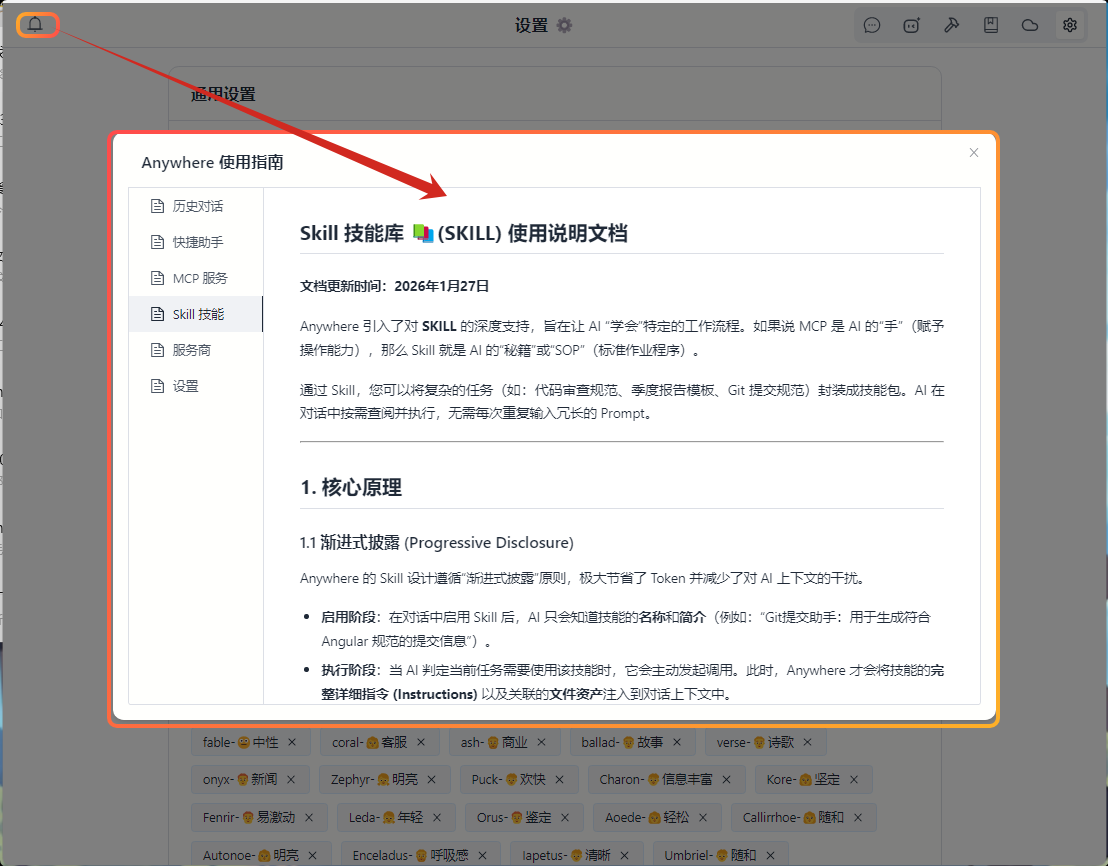Delete the coral-客服 voice tag
The image size is (1108, 866).
pyautogui.click(x=421, y=742)
